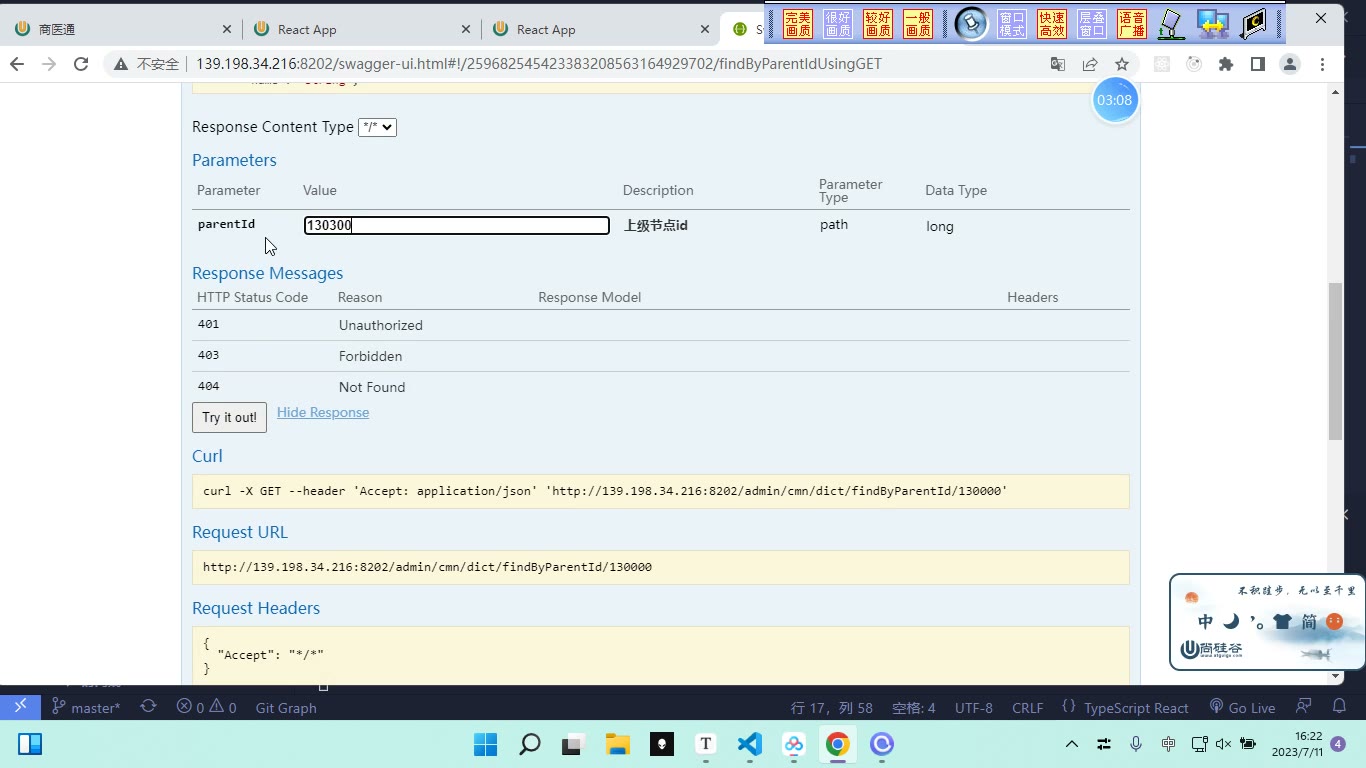1366x768 pixels.
Task: Click the swagger URL address bar
Action: tap(539, 64)
